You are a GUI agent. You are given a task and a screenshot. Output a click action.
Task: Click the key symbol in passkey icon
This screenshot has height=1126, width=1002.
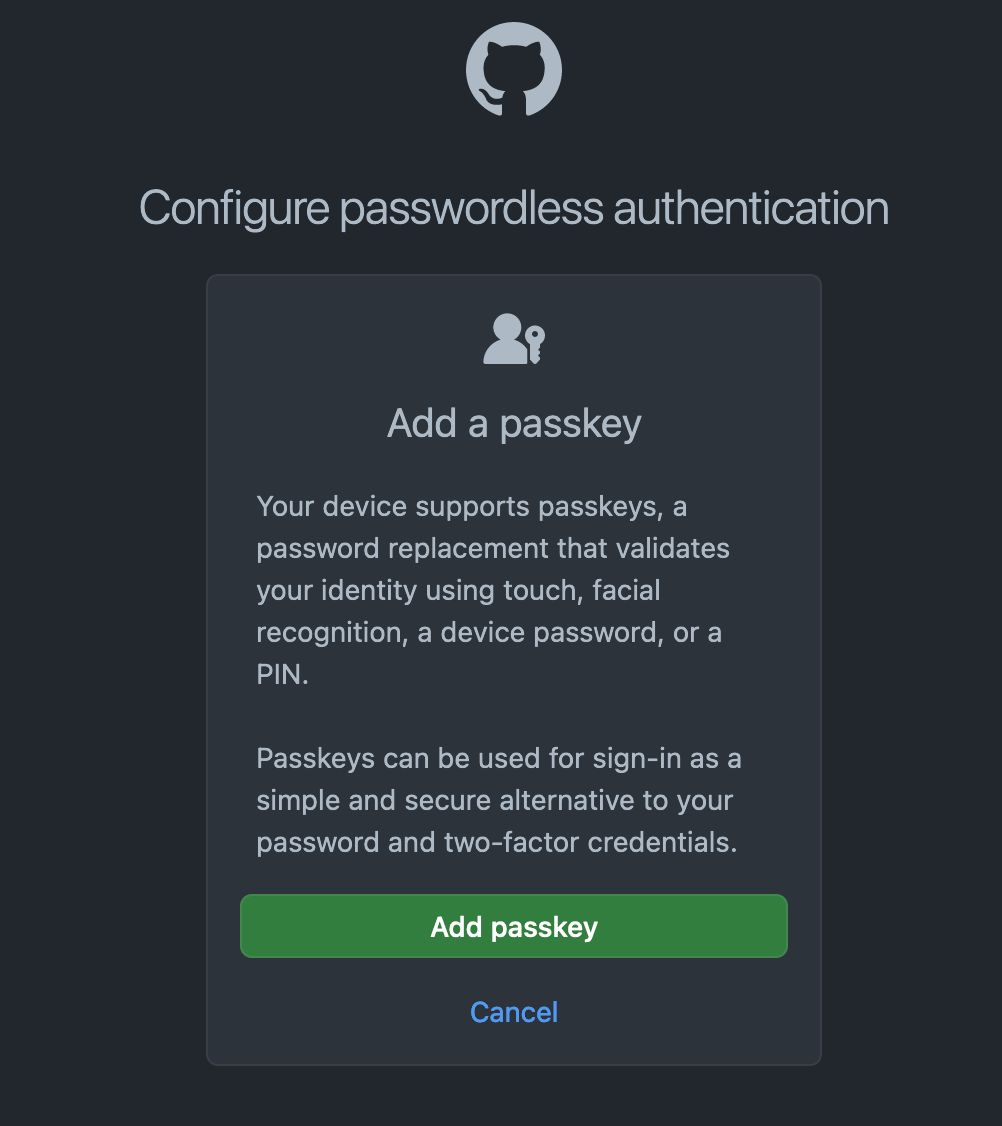pos(534,344)
